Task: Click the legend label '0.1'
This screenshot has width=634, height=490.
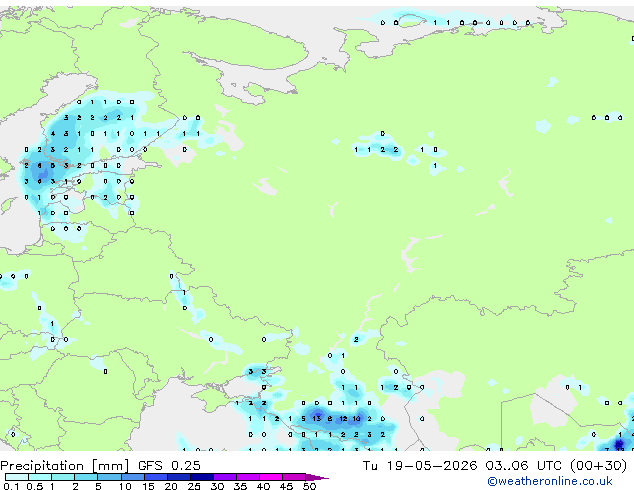Action: pyautogui.click(x=11, y=486)
